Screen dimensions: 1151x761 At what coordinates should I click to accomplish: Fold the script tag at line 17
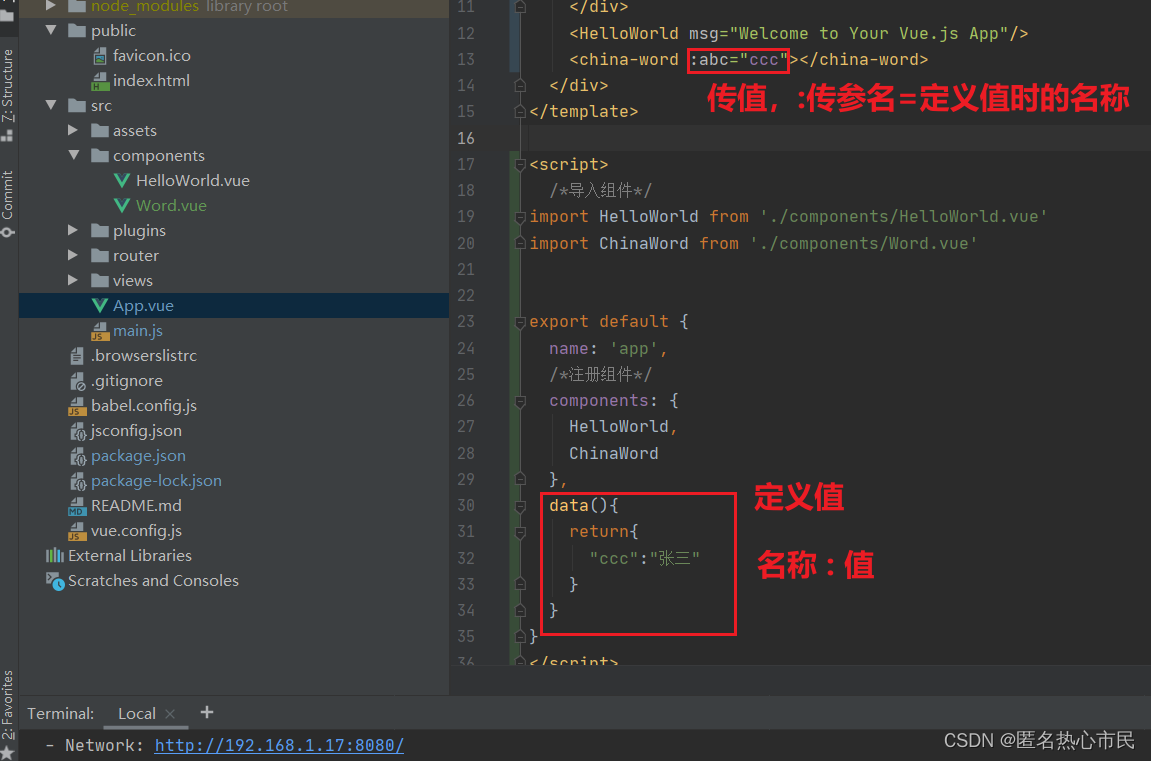click(x=519, y=165)
